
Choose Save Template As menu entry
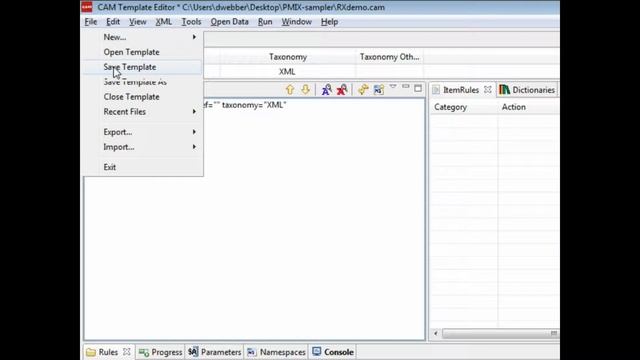pos(143,82)
